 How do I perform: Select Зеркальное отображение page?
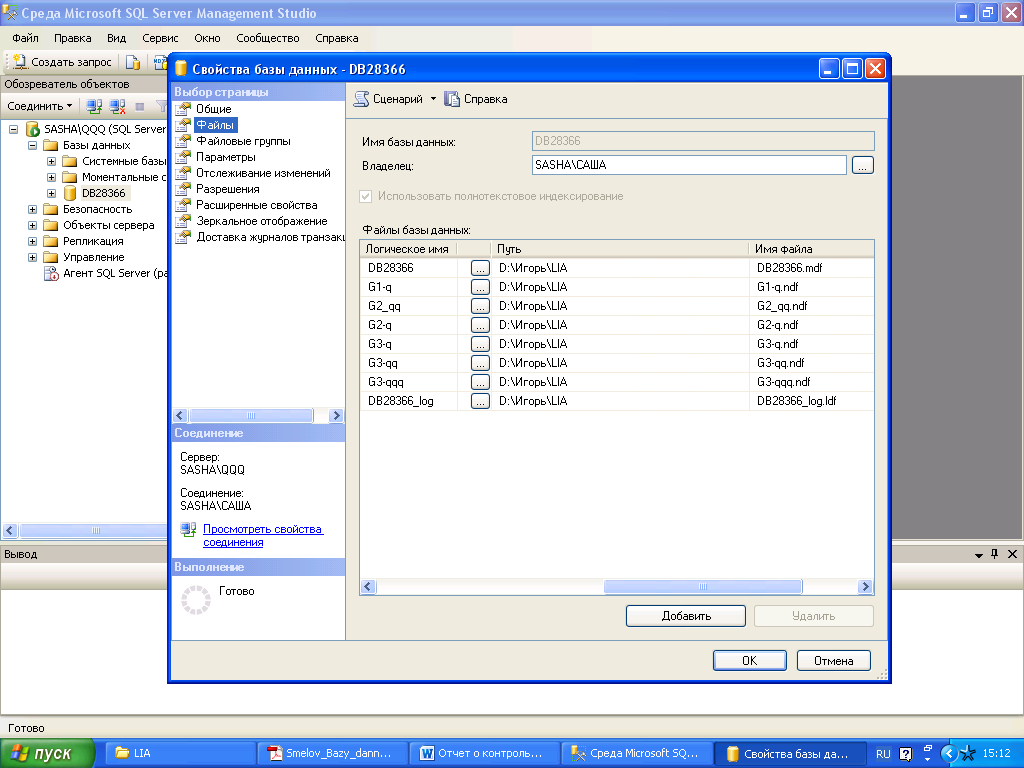(261, 221)
